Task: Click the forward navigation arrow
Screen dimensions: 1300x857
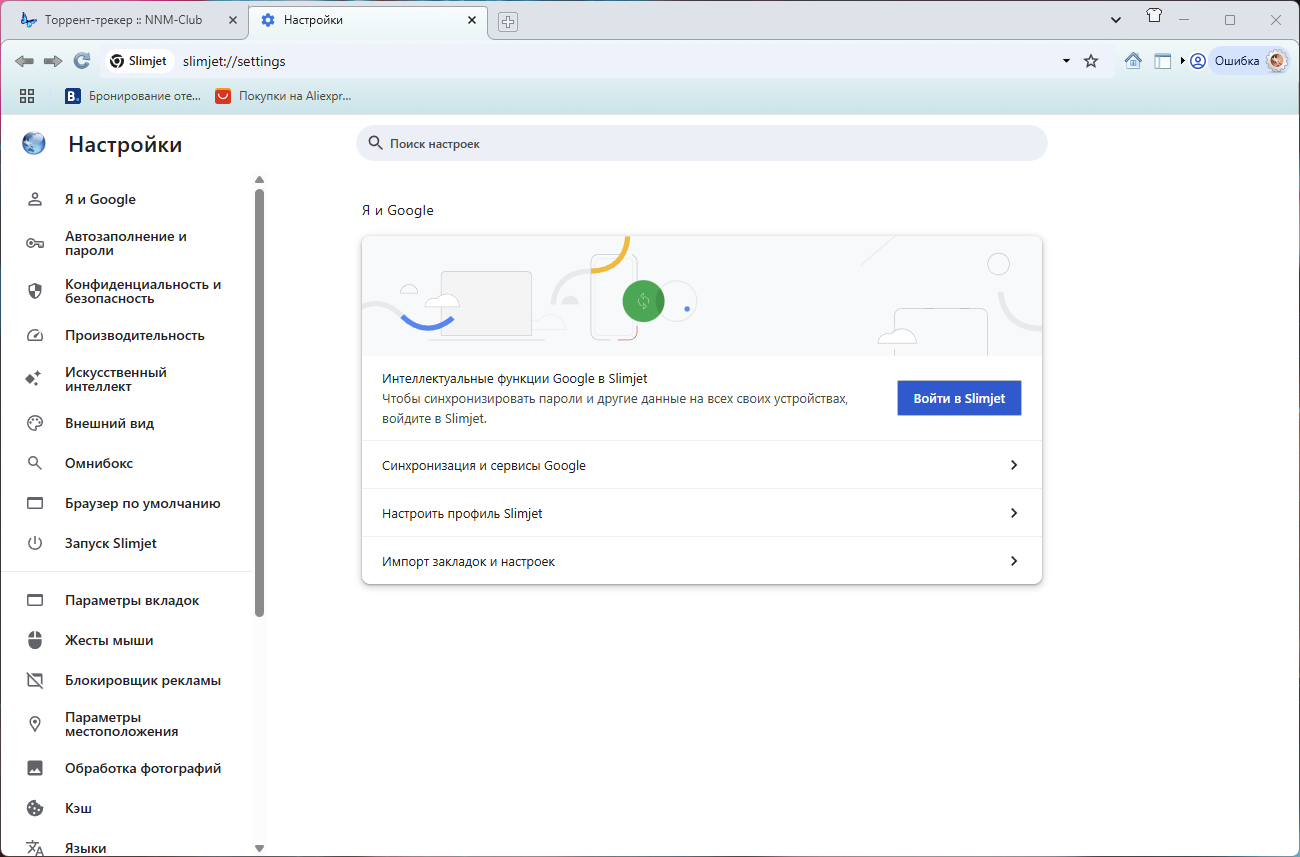Action: pos(53,61)
